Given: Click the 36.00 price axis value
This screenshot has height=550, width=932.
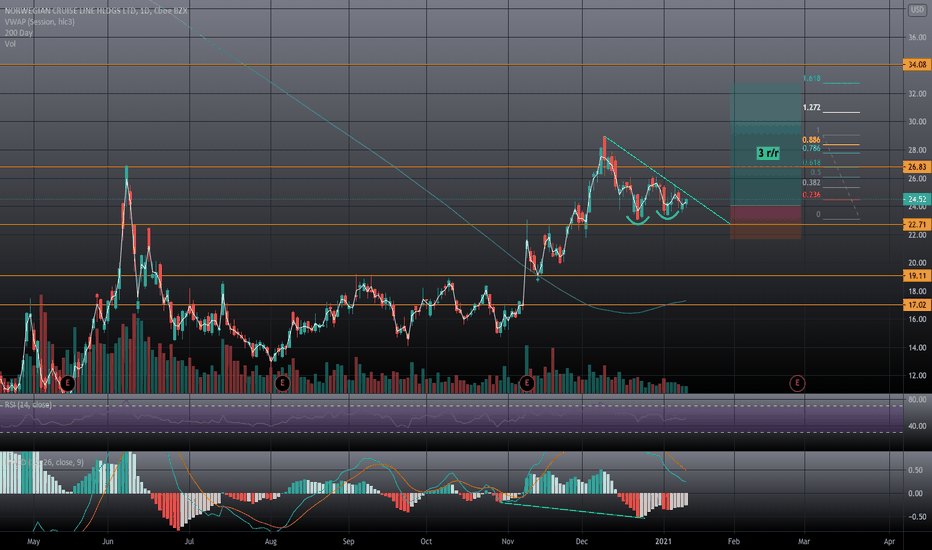Looking at the screenshot, I should tap(917, 37).
